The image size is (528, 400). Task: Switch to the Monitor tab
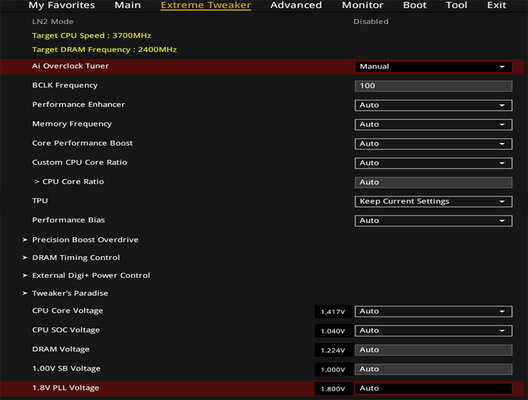(x=363, y=5)
